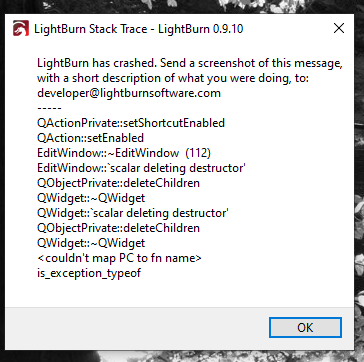Click the developer@lightburnsoftware.com email address
Viewport: 364px width, 362px height.
(129, 93)
